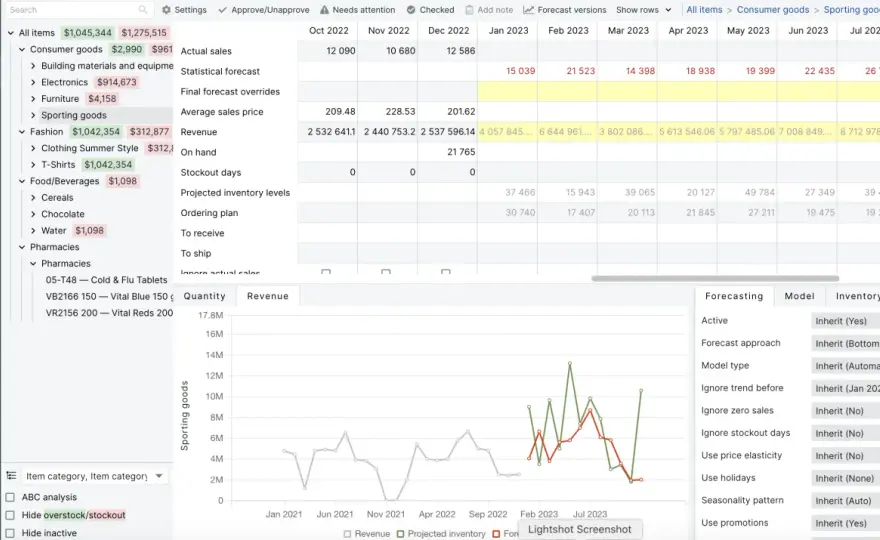The height and width of the screenshot is (540, 880).
Task: Click the horizontal table scrollbar
Action: click(x=715, y=278)
